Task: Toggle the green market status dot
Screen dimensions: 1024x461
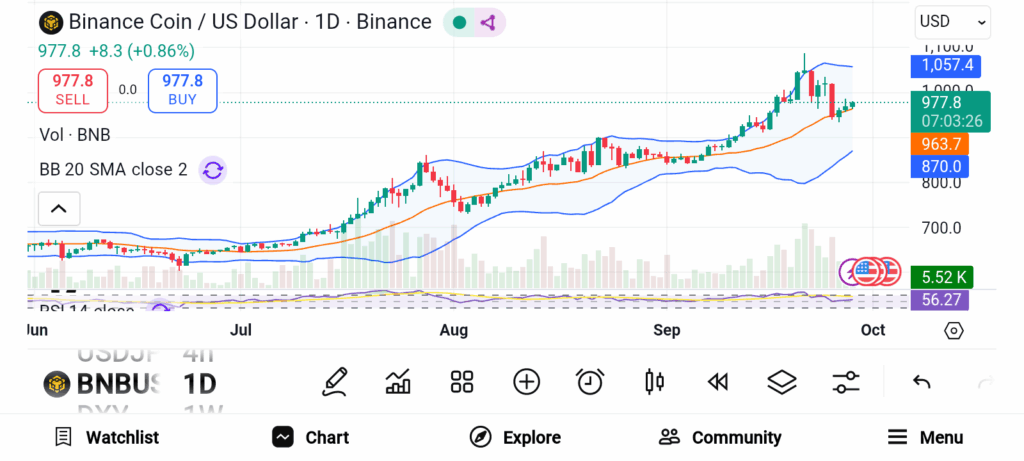Action: pyautogui.click(x=459, y=22)
